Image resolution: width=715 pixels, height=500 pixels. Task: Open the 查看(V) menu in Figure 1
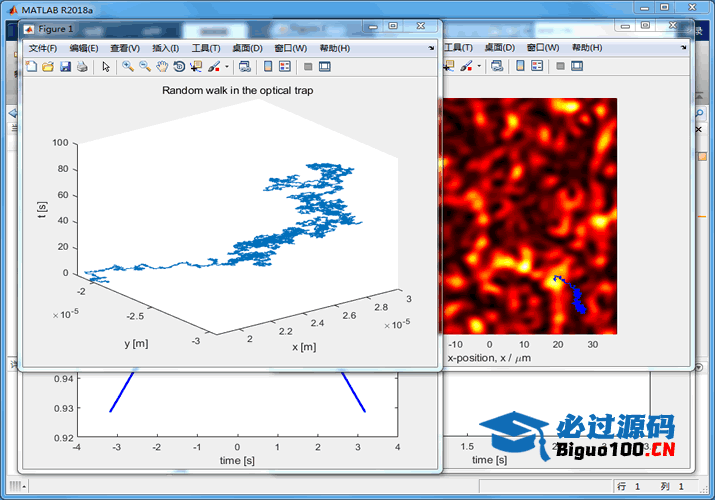click(125, 48)
